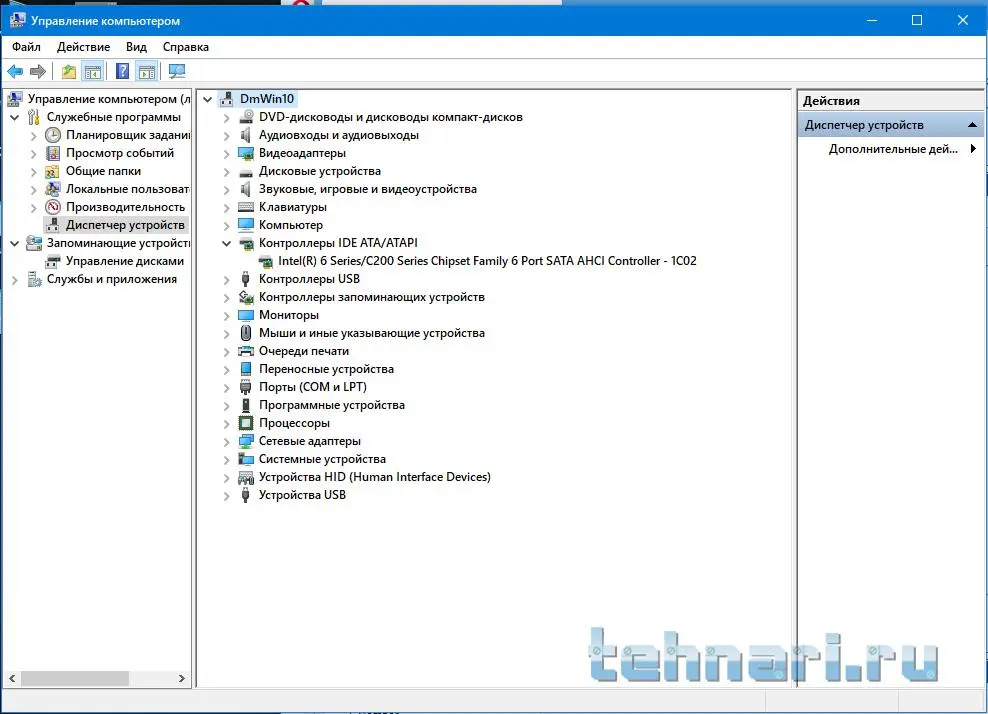Click the Help question mark toolbar icon
The width and height of the screenshot is (988, 714).
pyautogui.click(x=122, y=72)
